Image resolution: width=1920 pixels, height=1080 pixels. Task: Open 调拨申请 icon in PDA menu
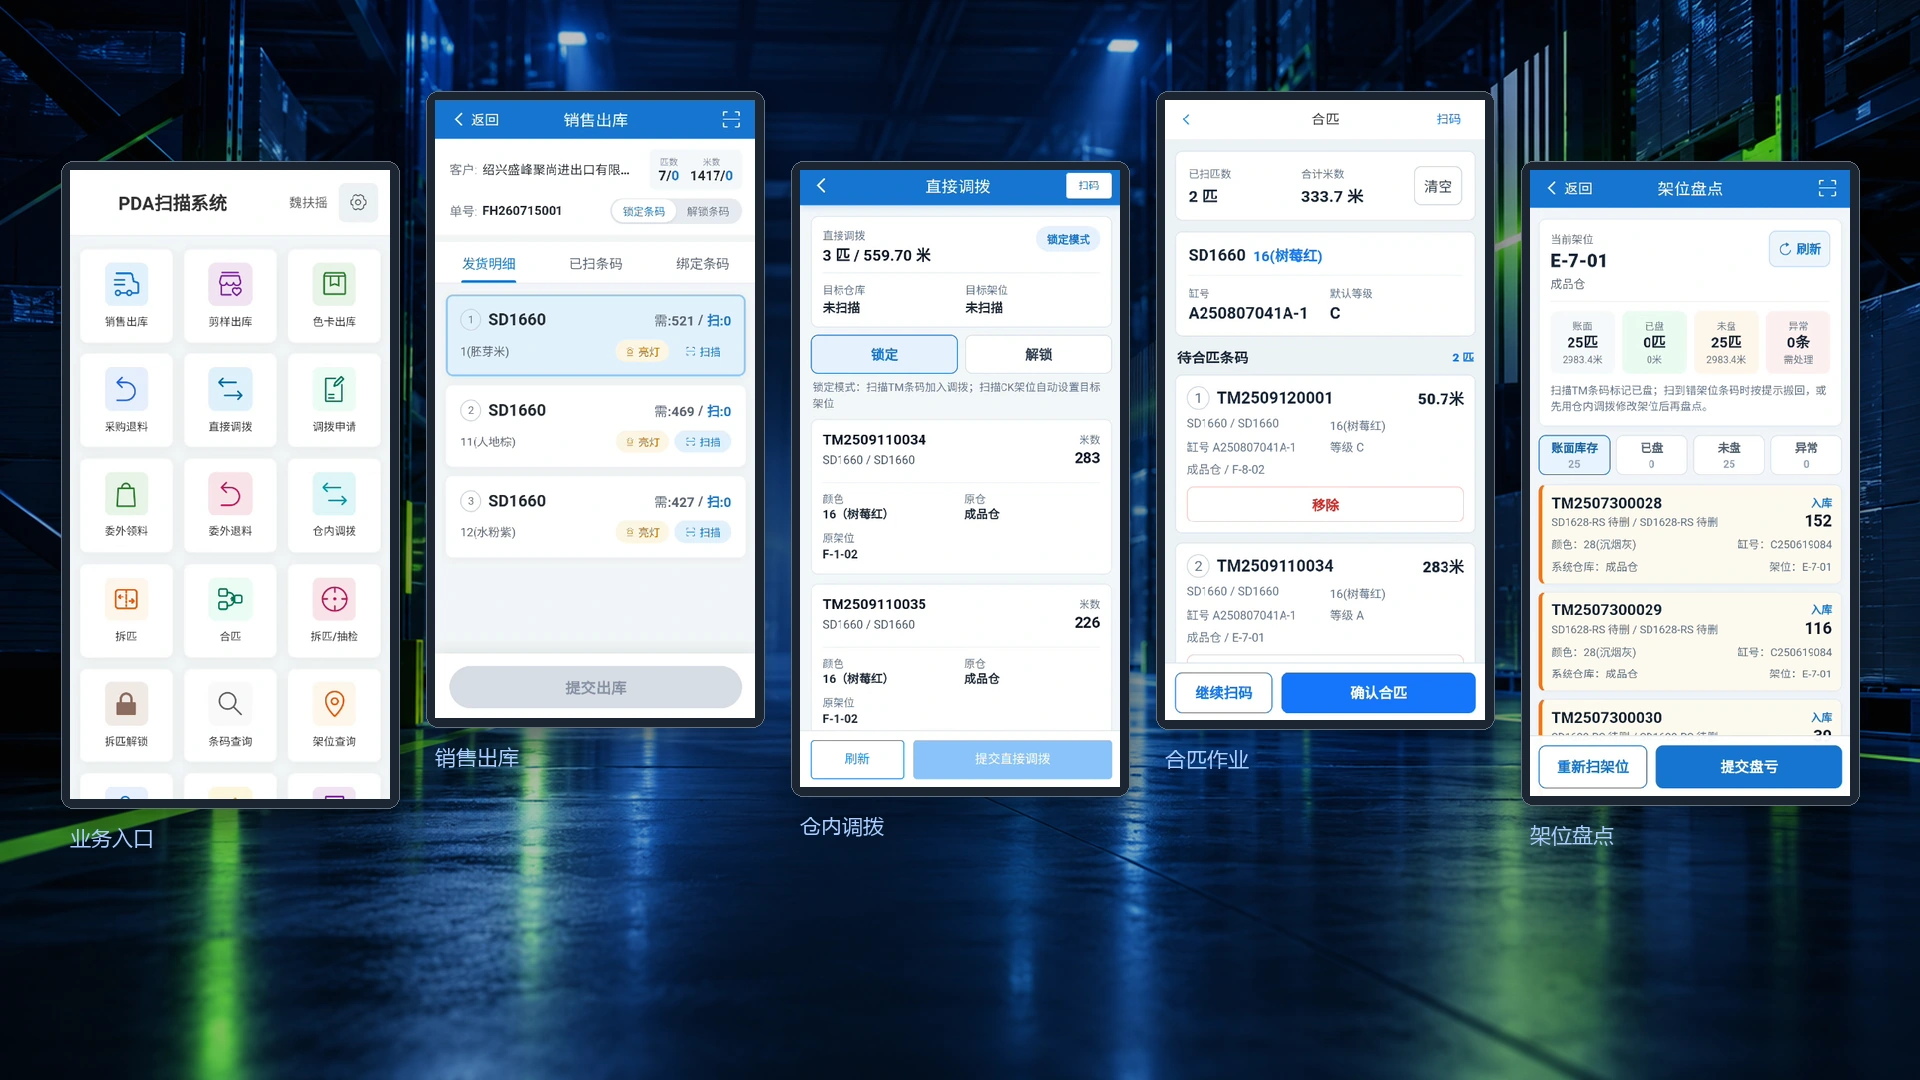334,389
